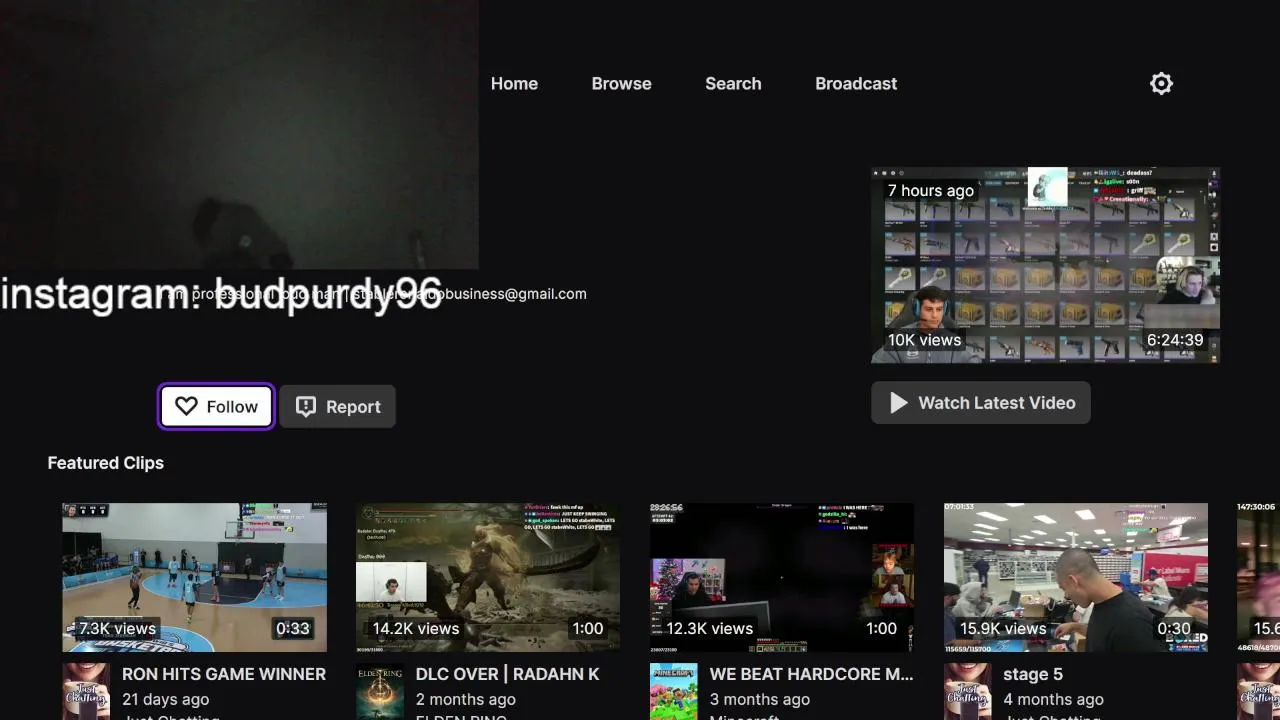
Task: Click the DLC OVER | RADAHN K title
Action: [508, 674]
